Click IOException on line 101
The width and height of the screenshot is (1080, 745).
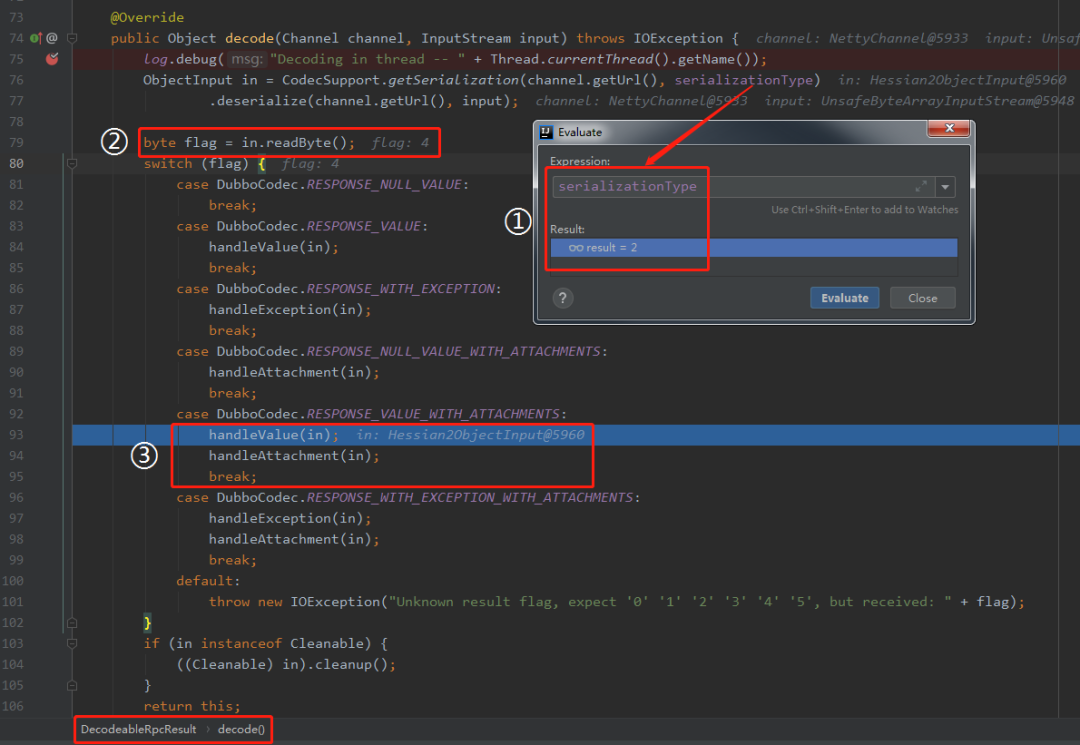[x=335, y=602]
